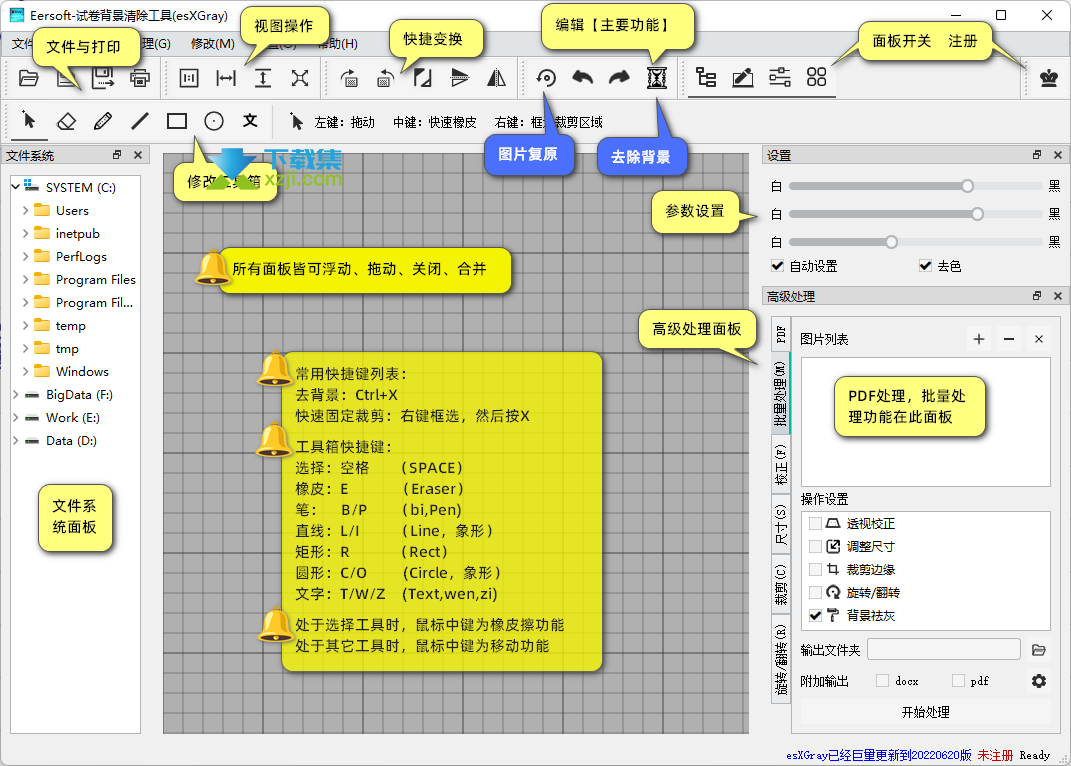Screen dimensions: 1071x766
Task: Select the Rectangle tool
Action: pos(177,121)
